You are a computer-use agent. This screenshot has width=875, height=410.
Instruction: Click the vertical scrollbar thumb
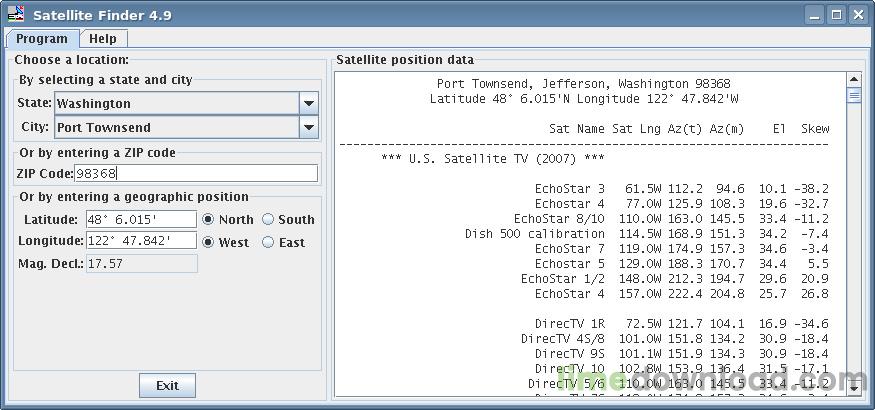854,95
